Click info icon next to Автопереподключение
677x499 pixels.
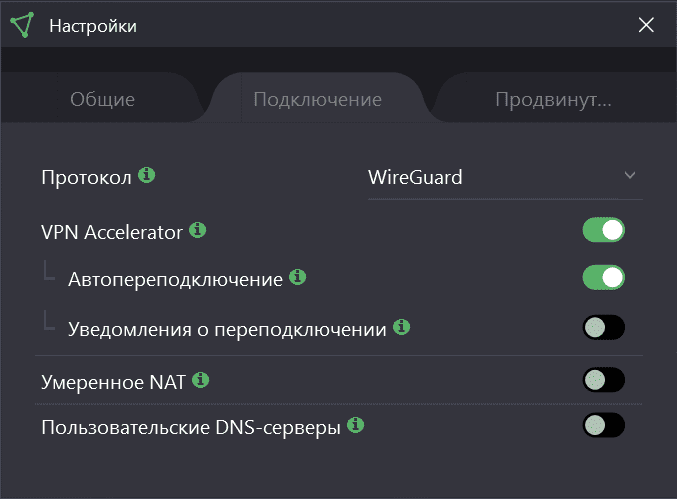click(297, 277)
